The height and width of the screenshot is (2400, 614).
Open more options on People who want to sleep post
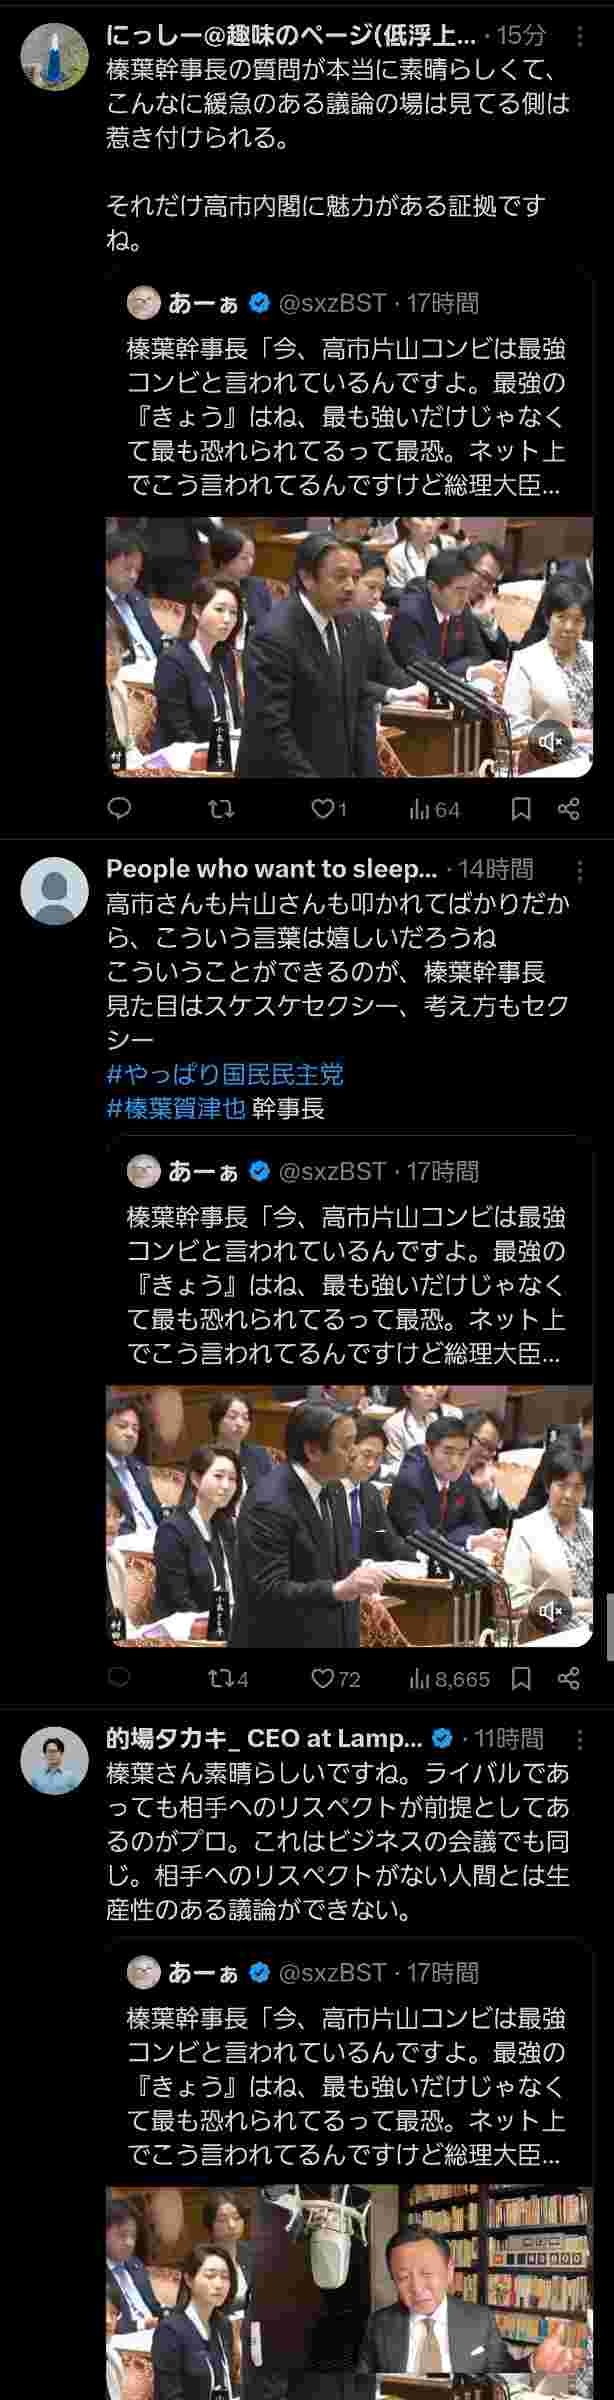pos(581,870)
